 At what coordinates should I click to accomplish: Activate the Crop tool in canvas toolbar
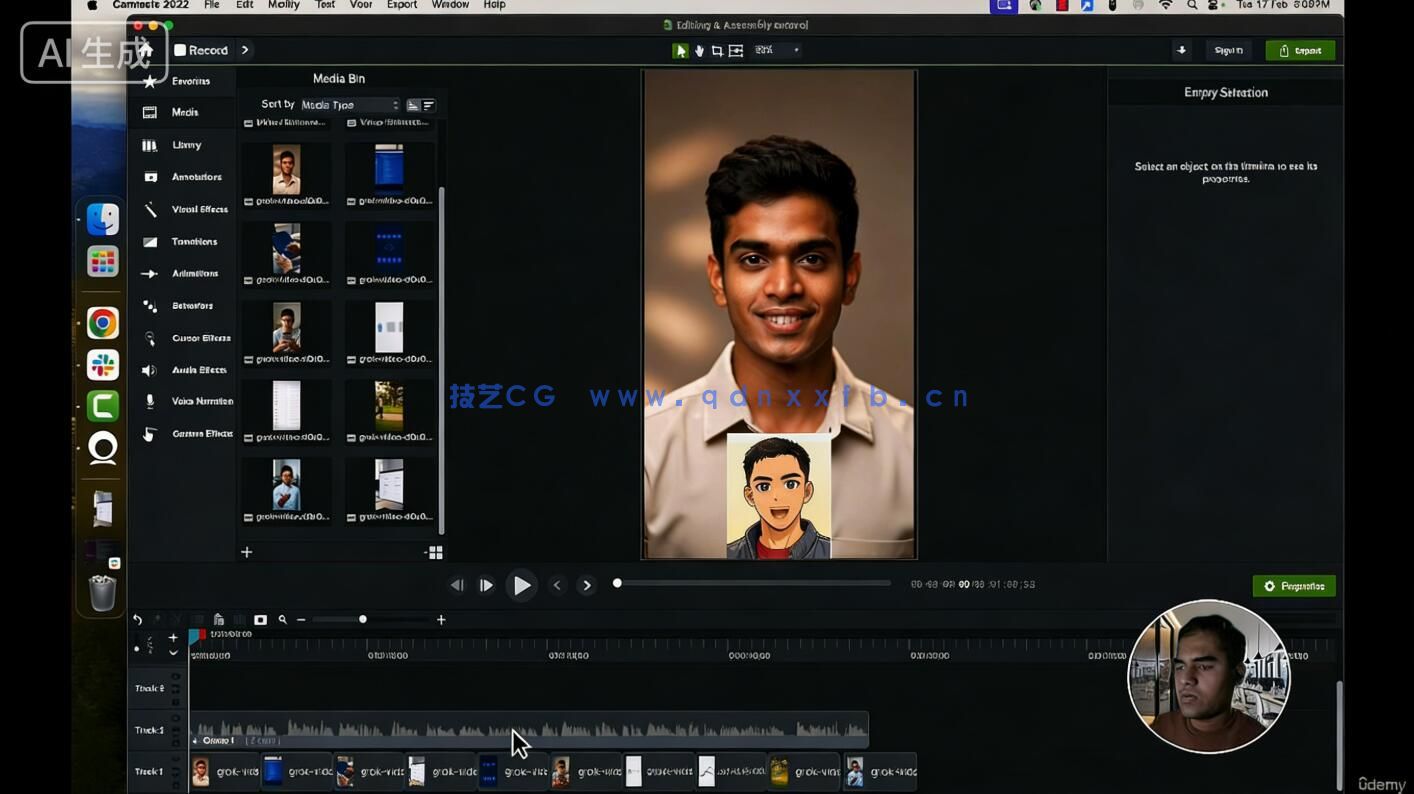tap(717, 51)
